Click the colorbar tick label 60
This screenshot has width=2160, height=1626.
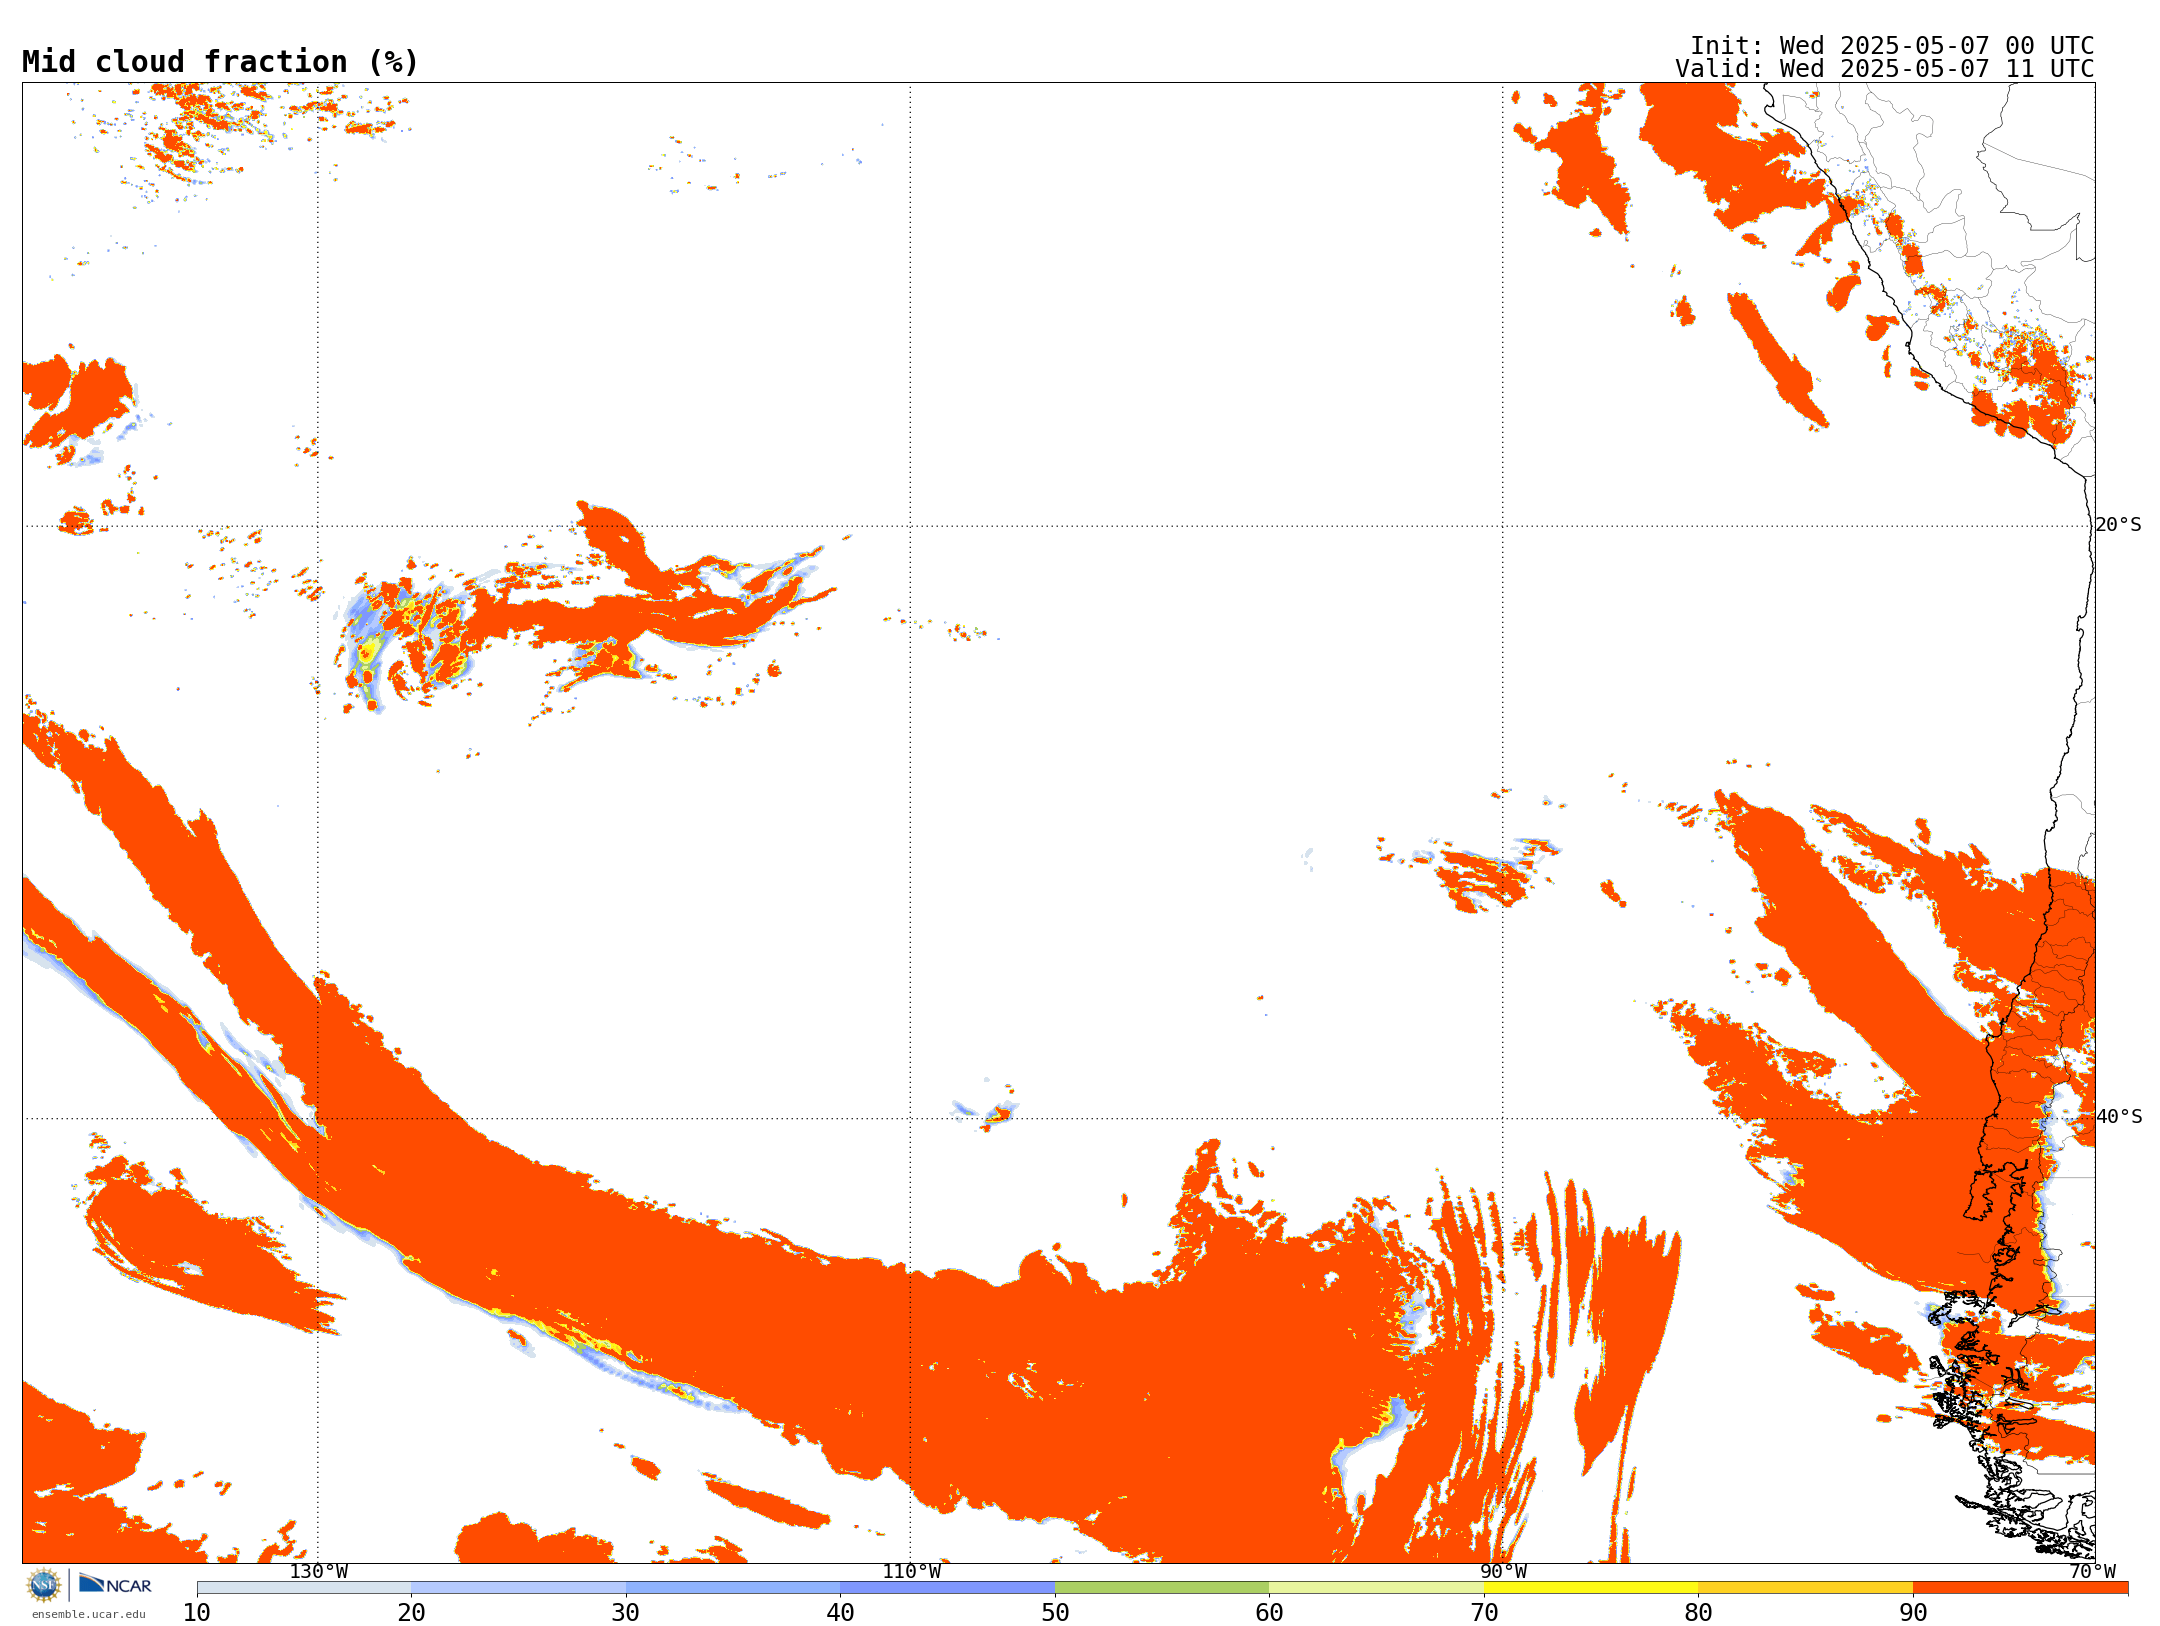click(x=1269, y=1613)
